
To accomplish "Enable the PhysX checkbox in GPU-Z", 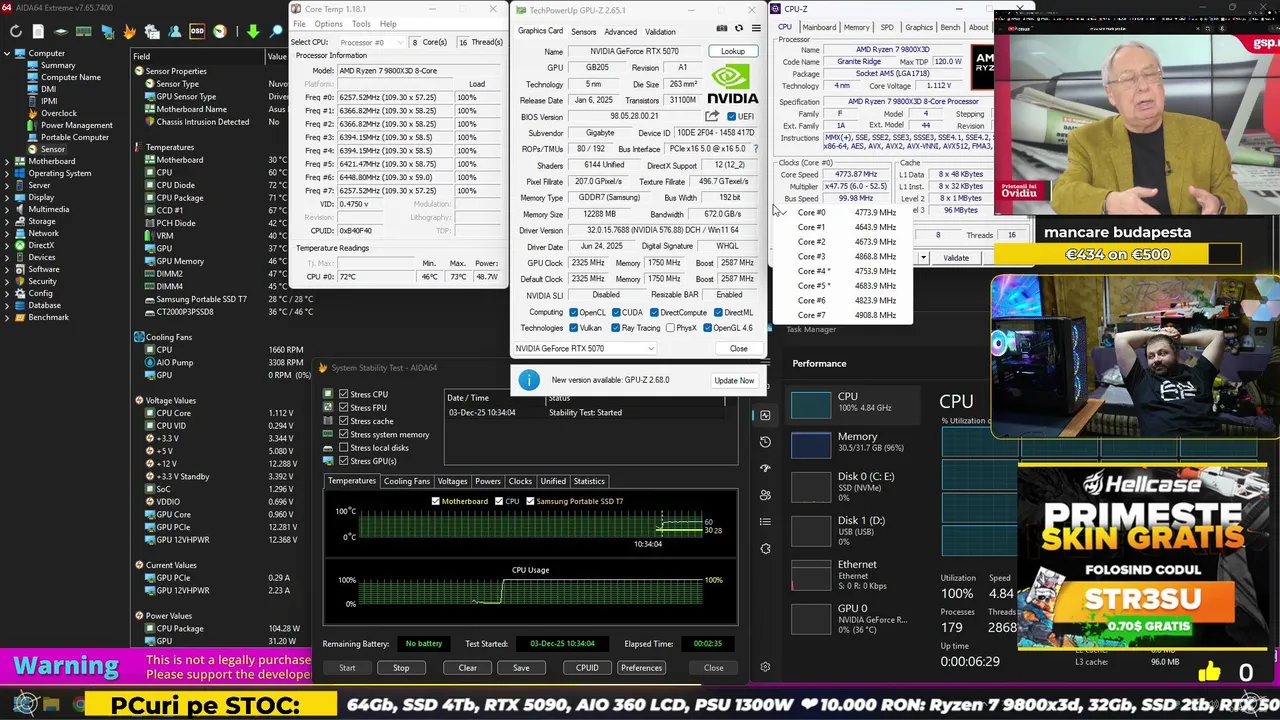I will pos(670,328).
